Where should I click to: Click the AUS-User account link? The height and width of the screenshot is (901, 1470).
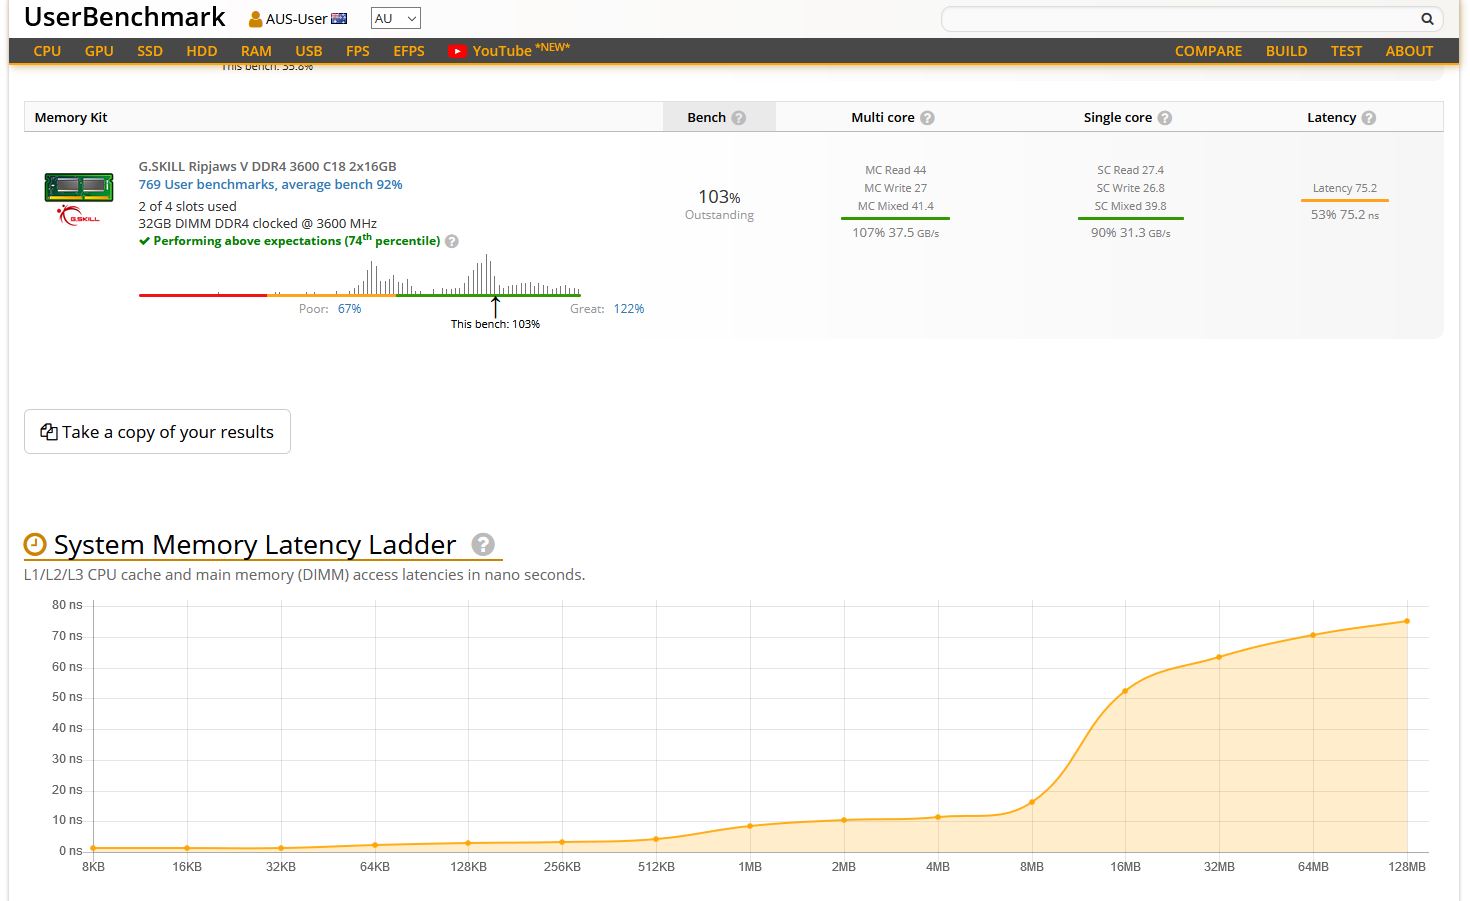297,19
